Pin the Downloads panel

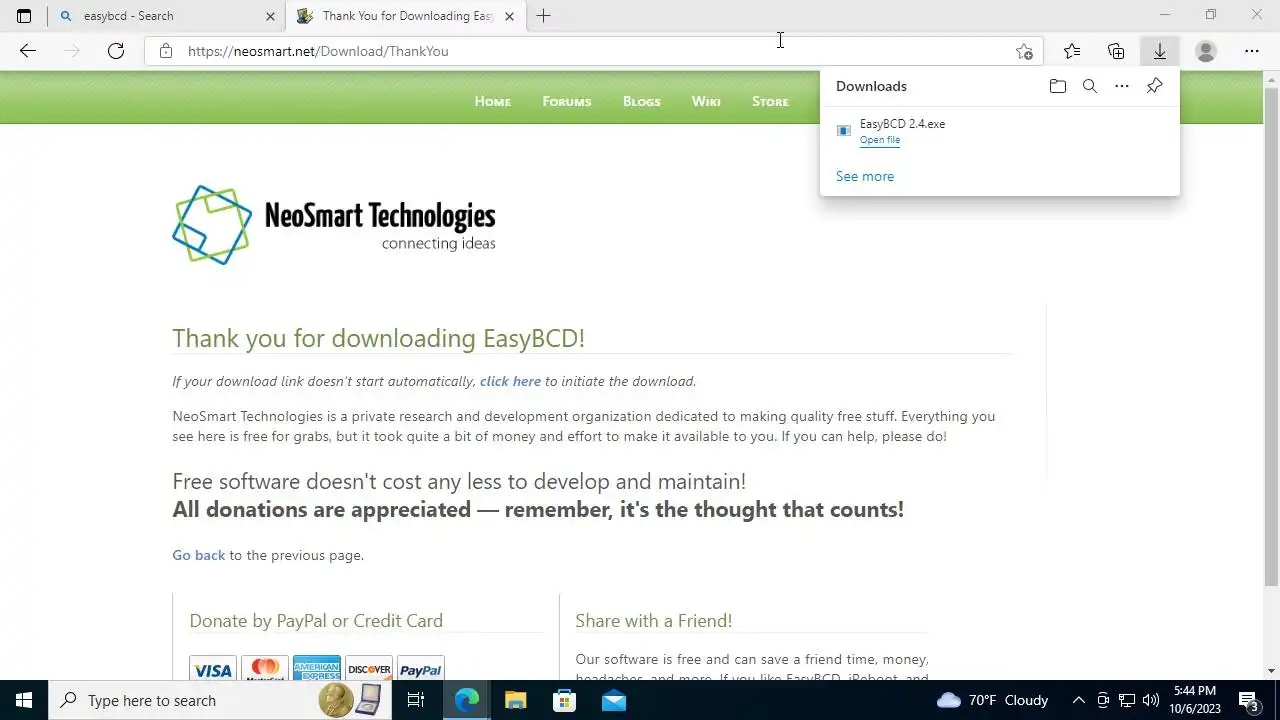click(1154, 86)
